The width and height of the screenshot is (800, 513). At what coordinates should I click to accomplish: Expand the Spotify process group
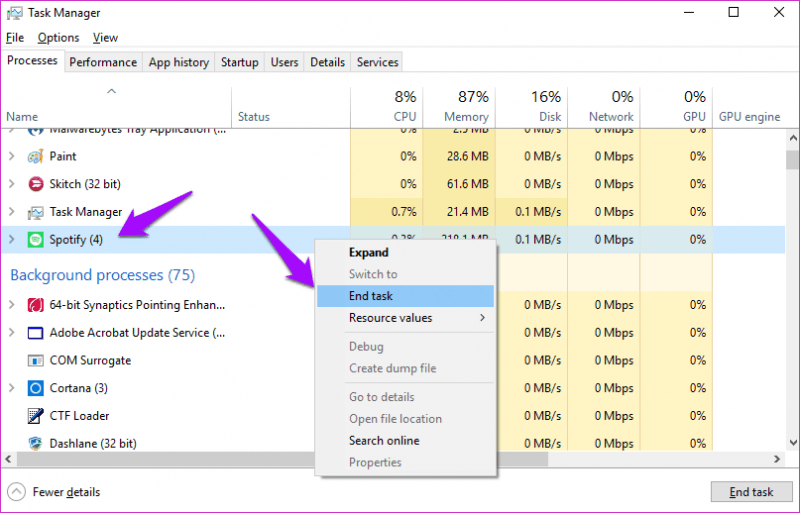click(x=12, y=240)
